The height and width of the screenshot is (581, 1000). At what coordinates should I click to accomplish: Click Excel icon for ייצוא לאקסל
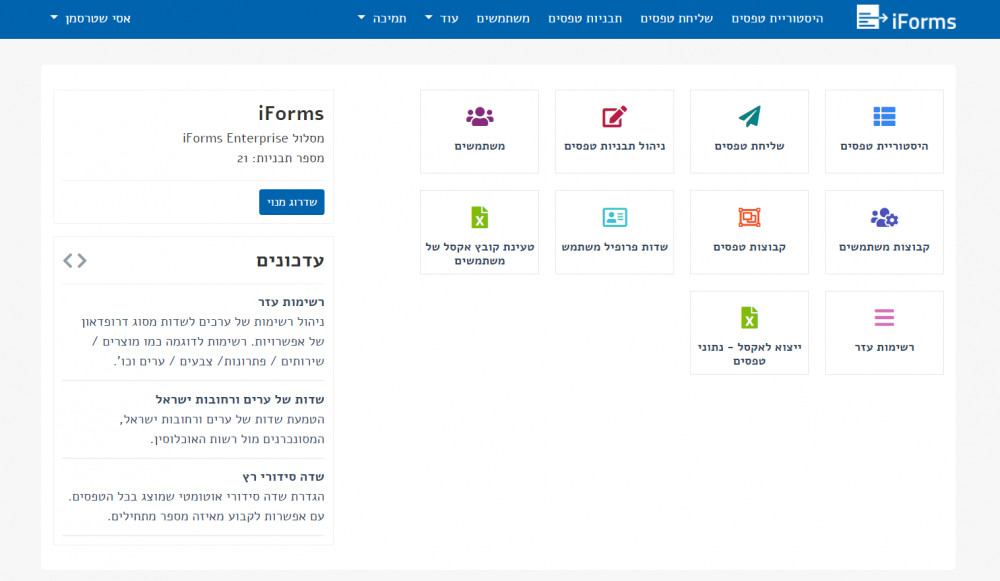tap(749, 318)
